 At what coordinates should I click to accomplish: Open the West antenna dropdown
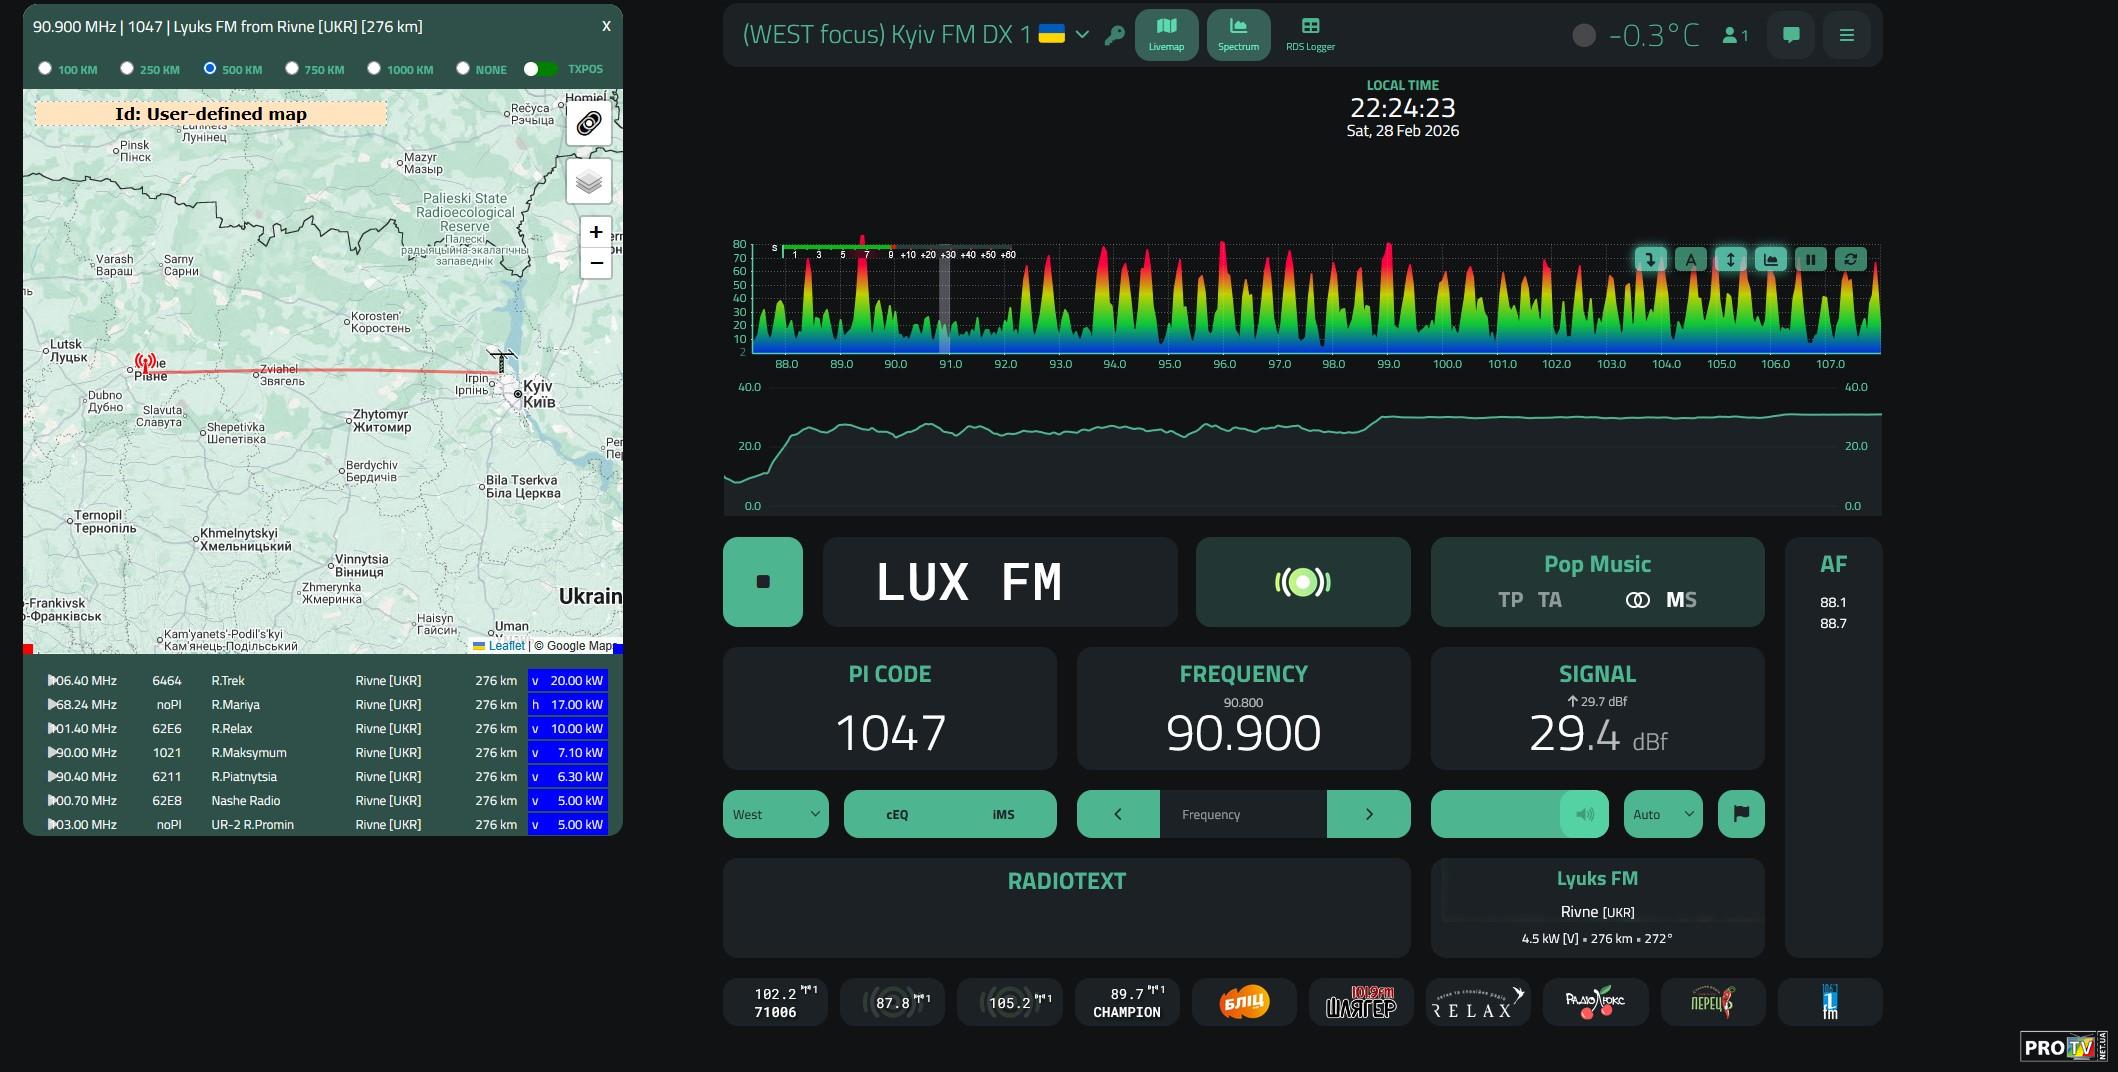[775, 814]
